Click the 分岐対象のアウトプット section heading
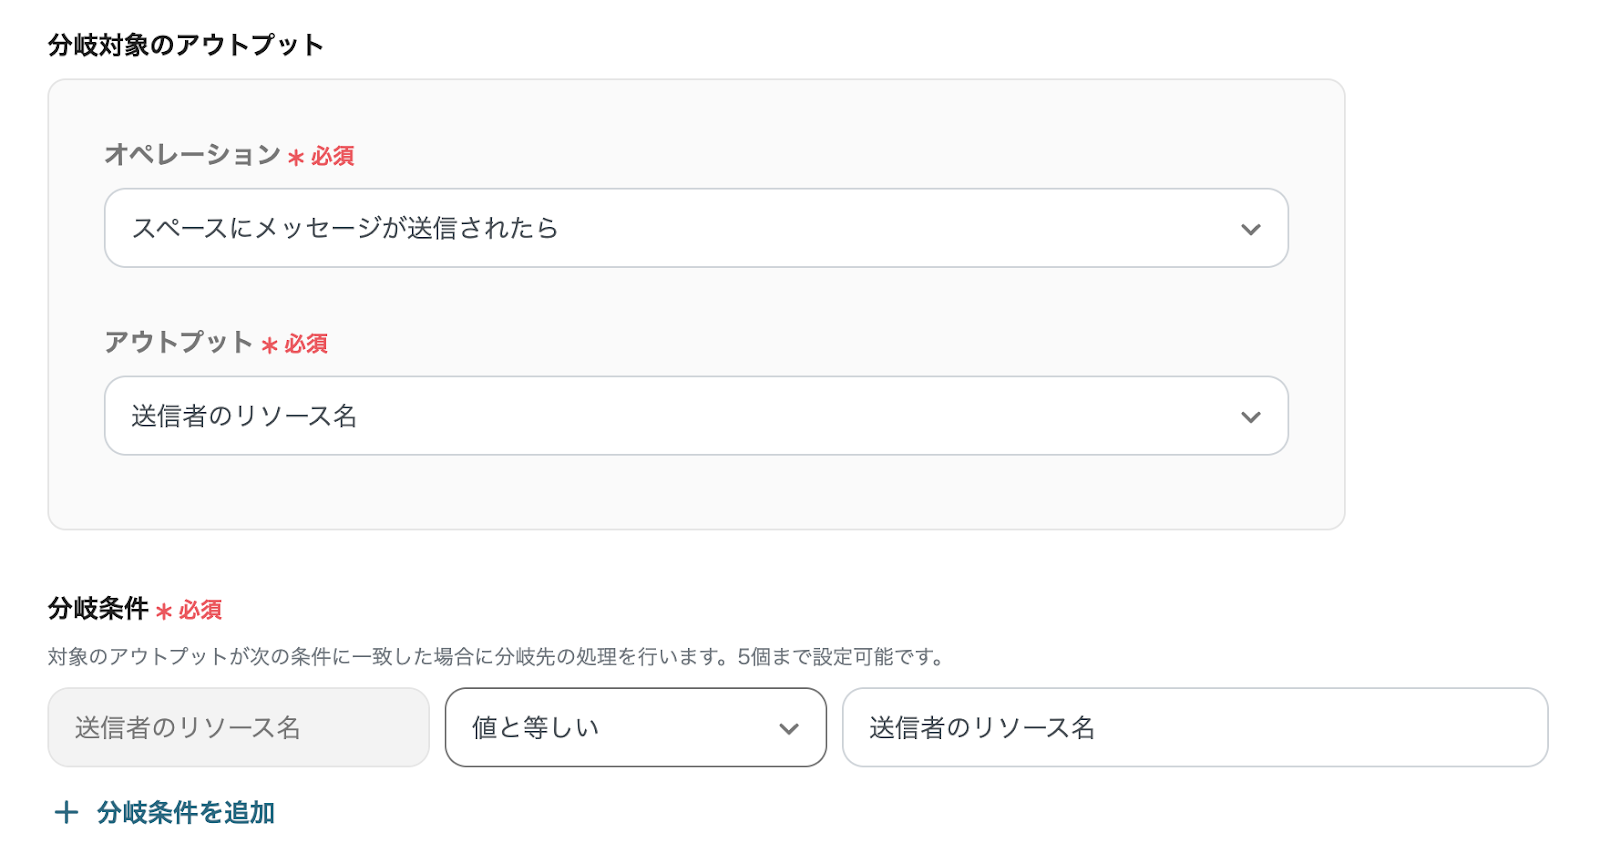1600x864 pixels. pyautogui.click(x=186, y=45)
